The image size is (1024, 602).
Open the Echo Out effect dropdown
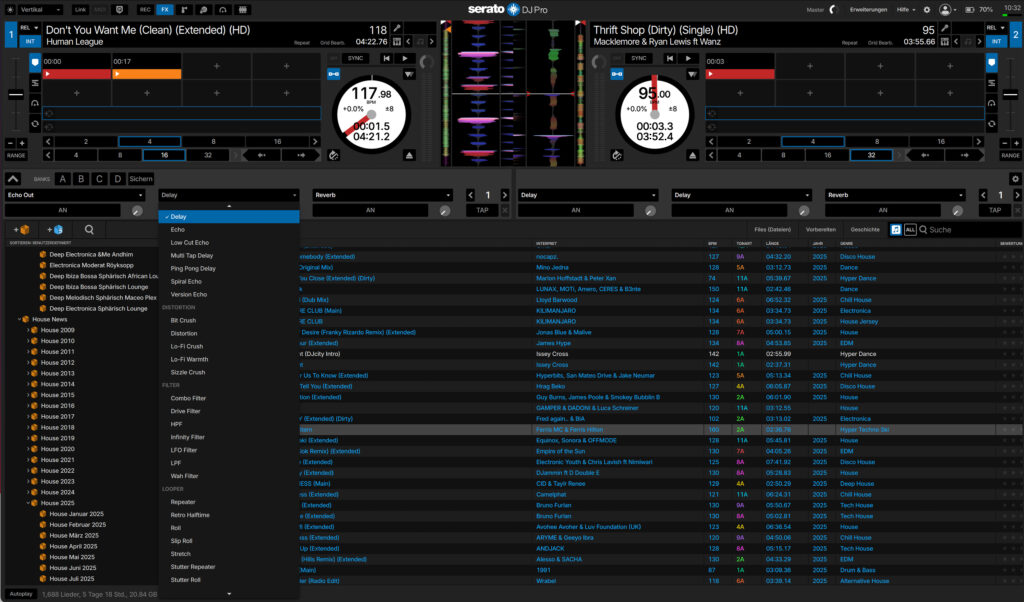(x=77, y=195)
